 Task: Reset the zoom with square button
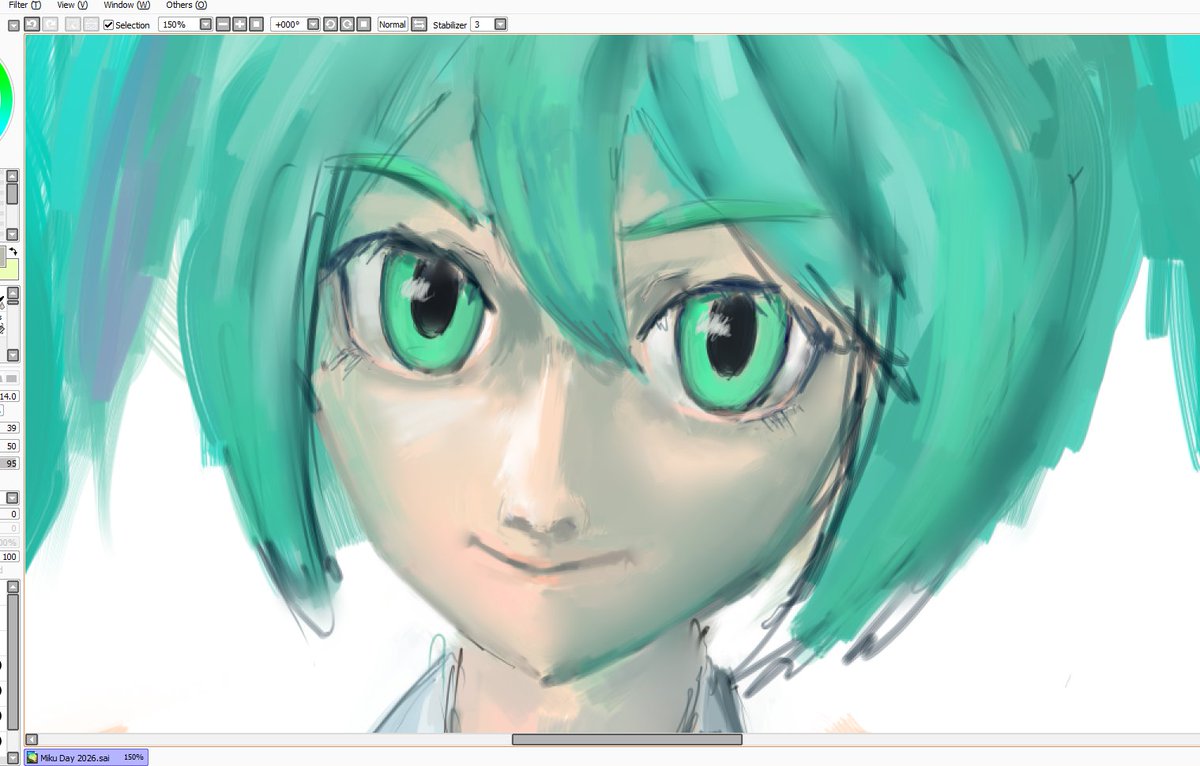coord(256,24)
